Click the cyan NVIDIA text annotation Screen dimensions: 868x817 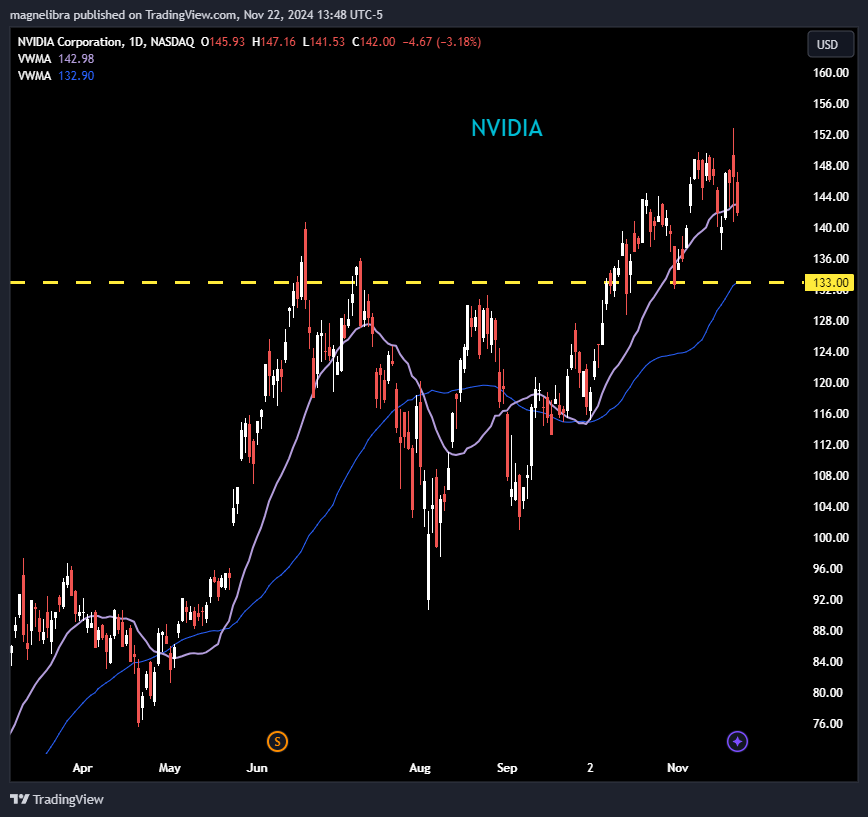(x=507, y=128)
